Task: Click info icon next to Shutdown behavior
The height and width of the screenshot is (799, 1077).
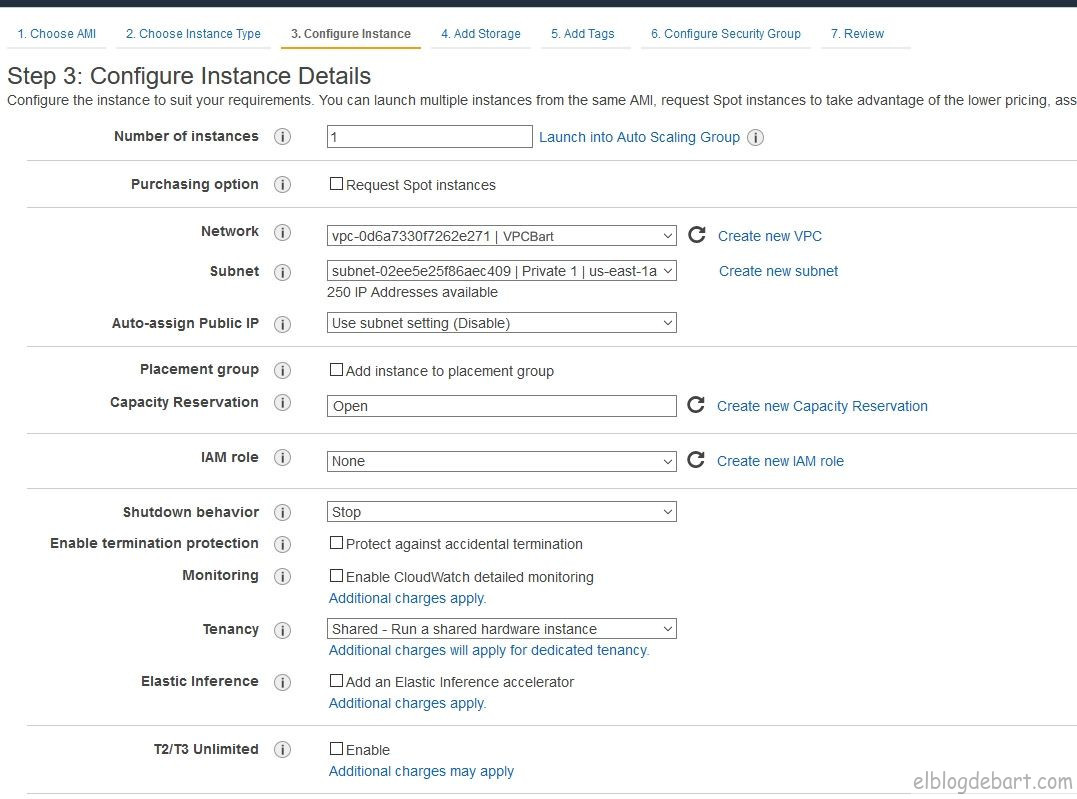Action: coord(282,513)
